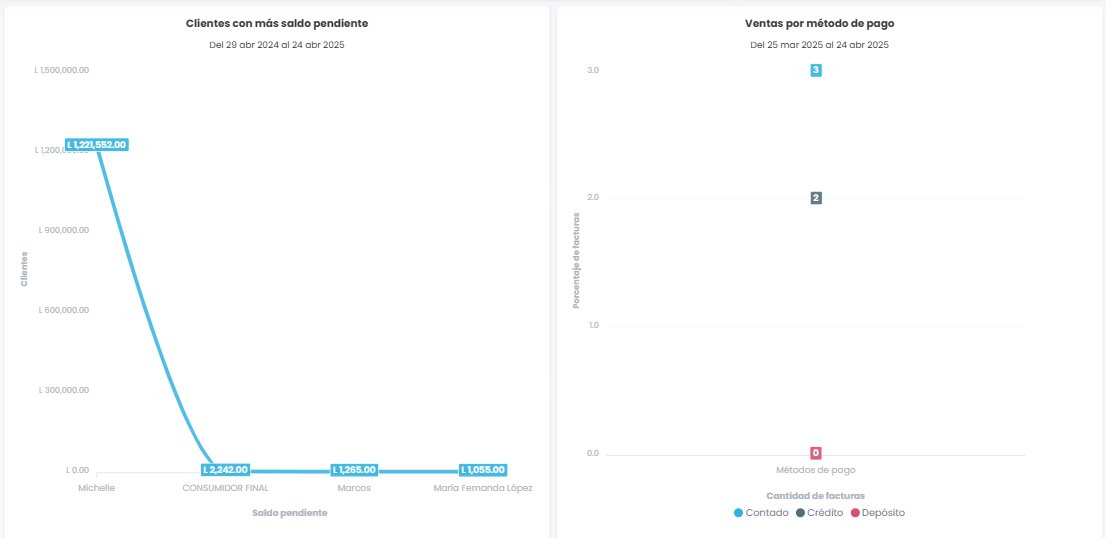This screenshot has height=538, width=1106.
Task: Click the blue data label showing 3
Action: point(816,70)
